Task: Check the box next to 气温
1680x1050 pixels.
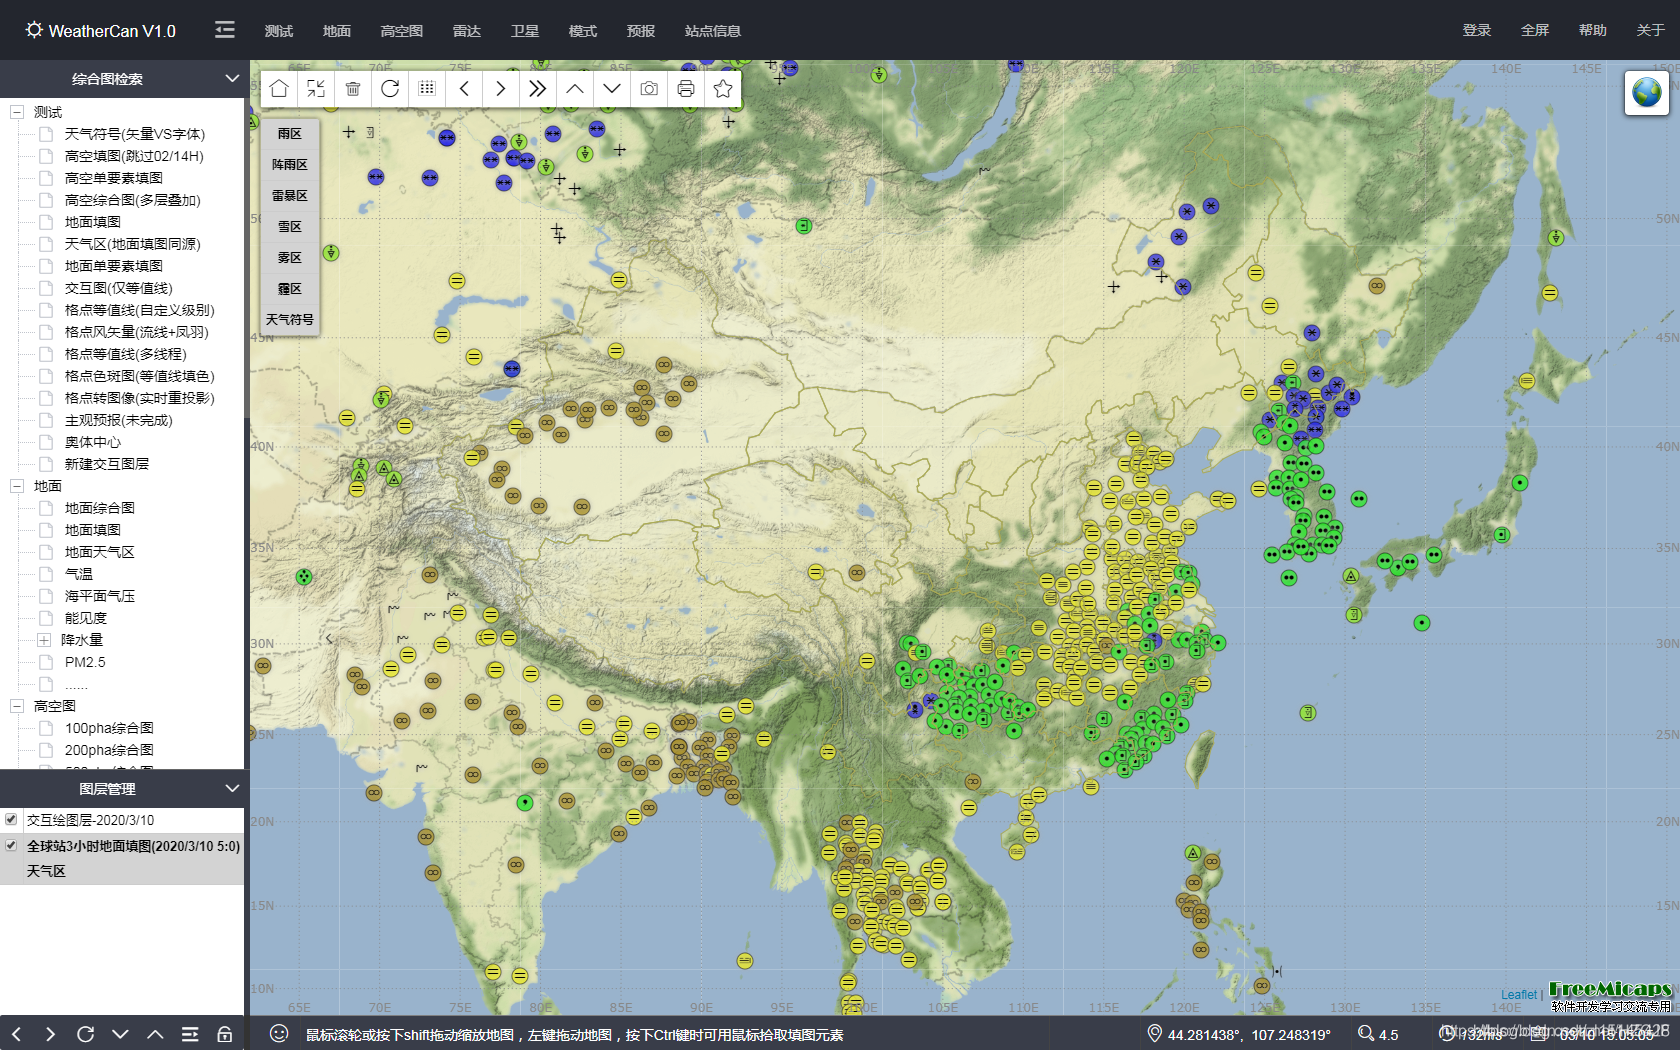Action: (x=46, y=574)
